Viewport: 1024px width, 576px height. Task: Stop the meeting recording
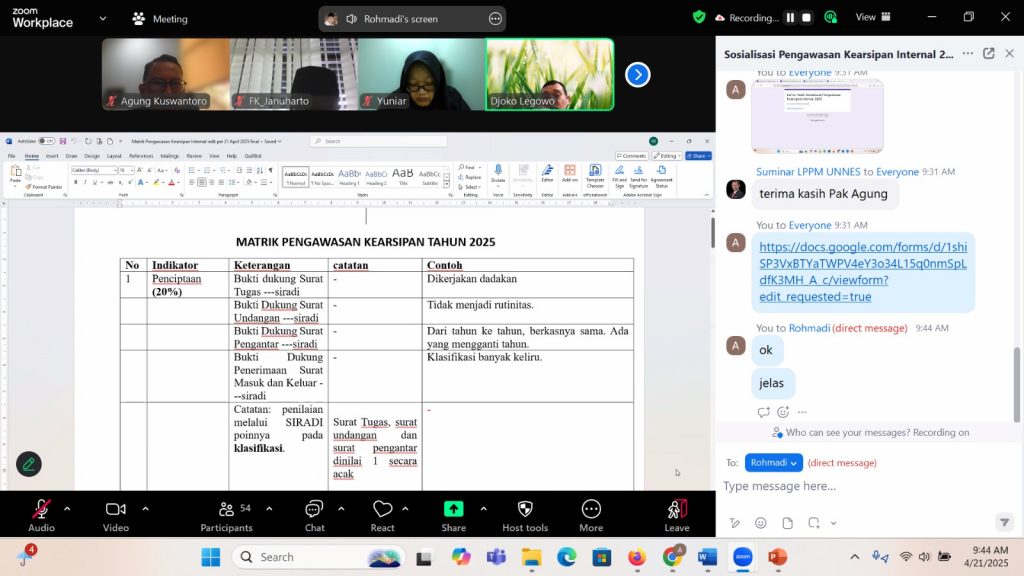point(806,18)
